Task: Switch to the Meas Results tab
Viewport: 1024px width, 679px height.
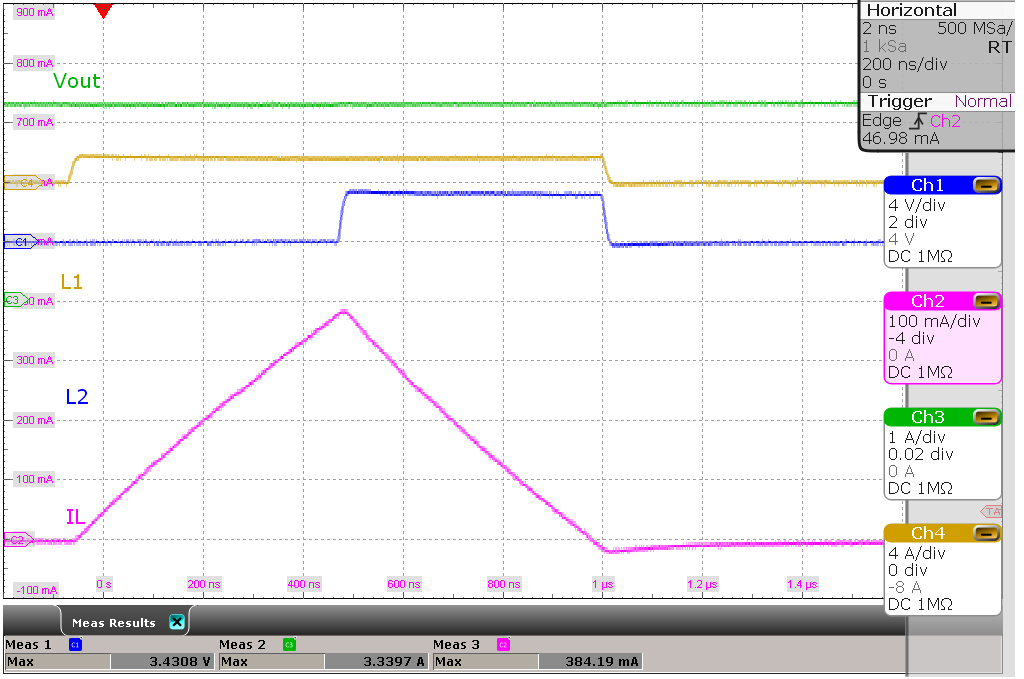Action: 113,623
